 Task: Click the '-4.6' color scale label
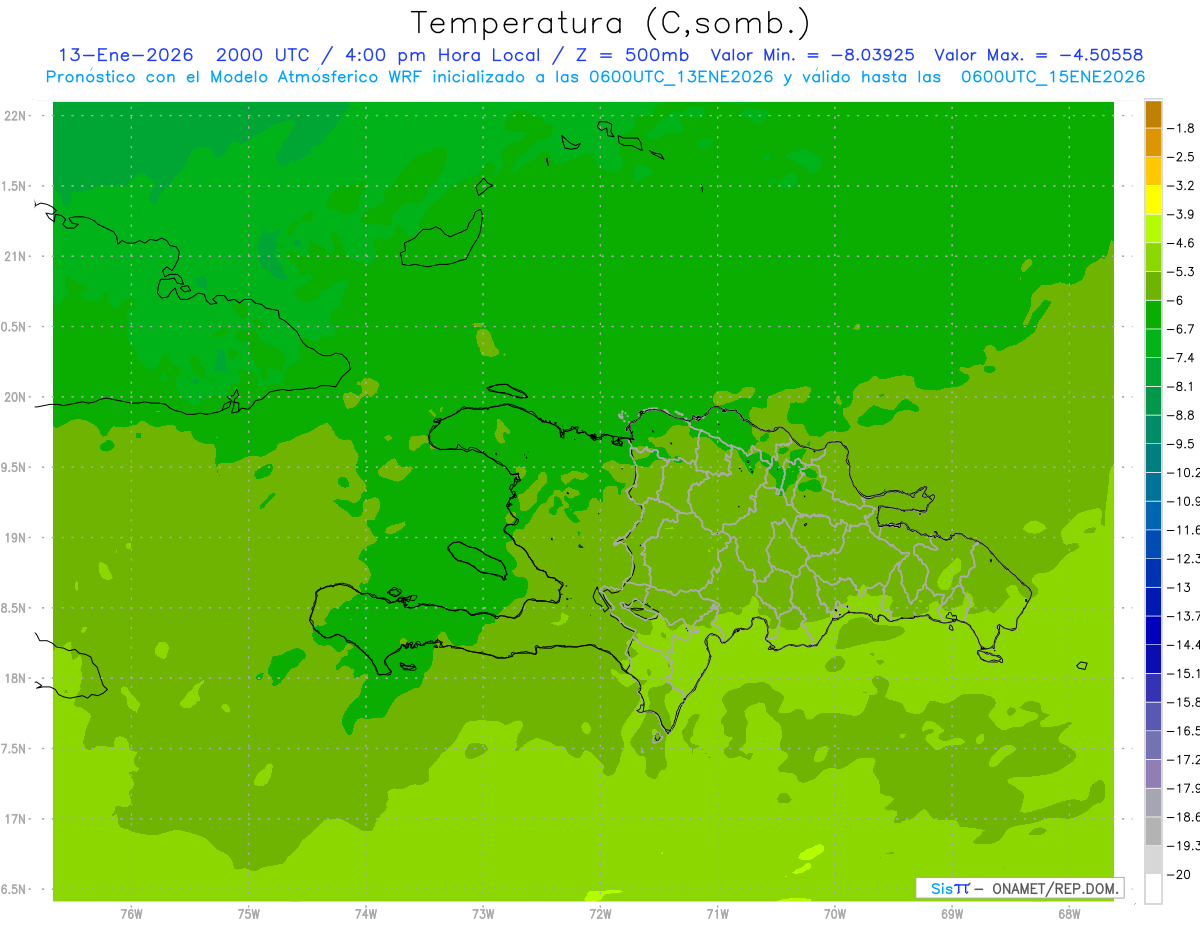tap(1181, 243)
